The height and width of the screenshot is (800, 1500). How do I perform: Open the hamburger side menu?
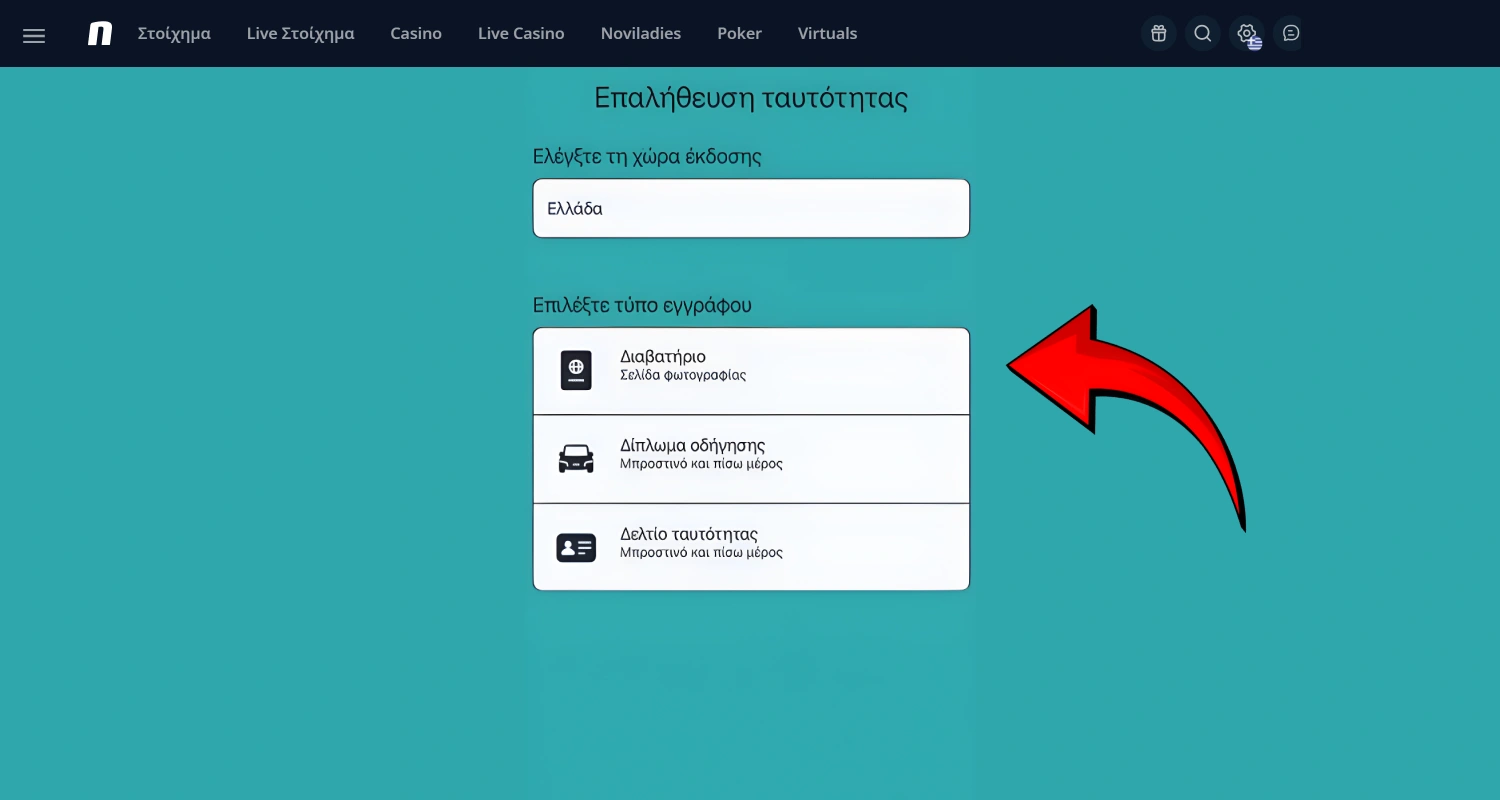pos(34,35)
